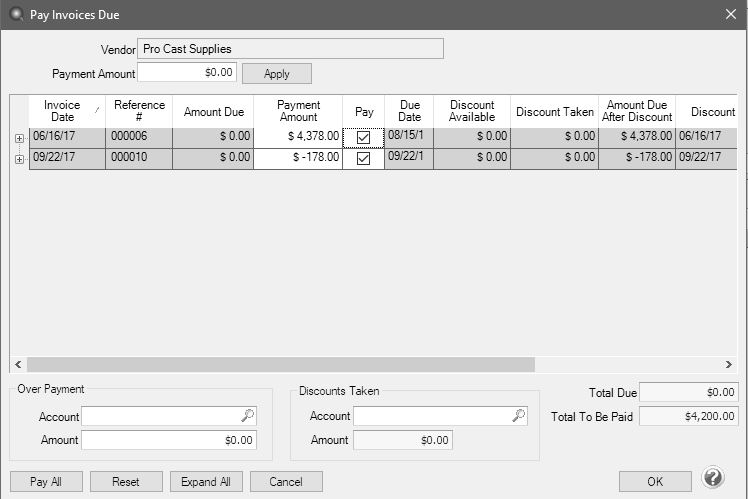Click the help question mark icon
The width and height of the screenshot is (748, 499).
tap(713, 479)
